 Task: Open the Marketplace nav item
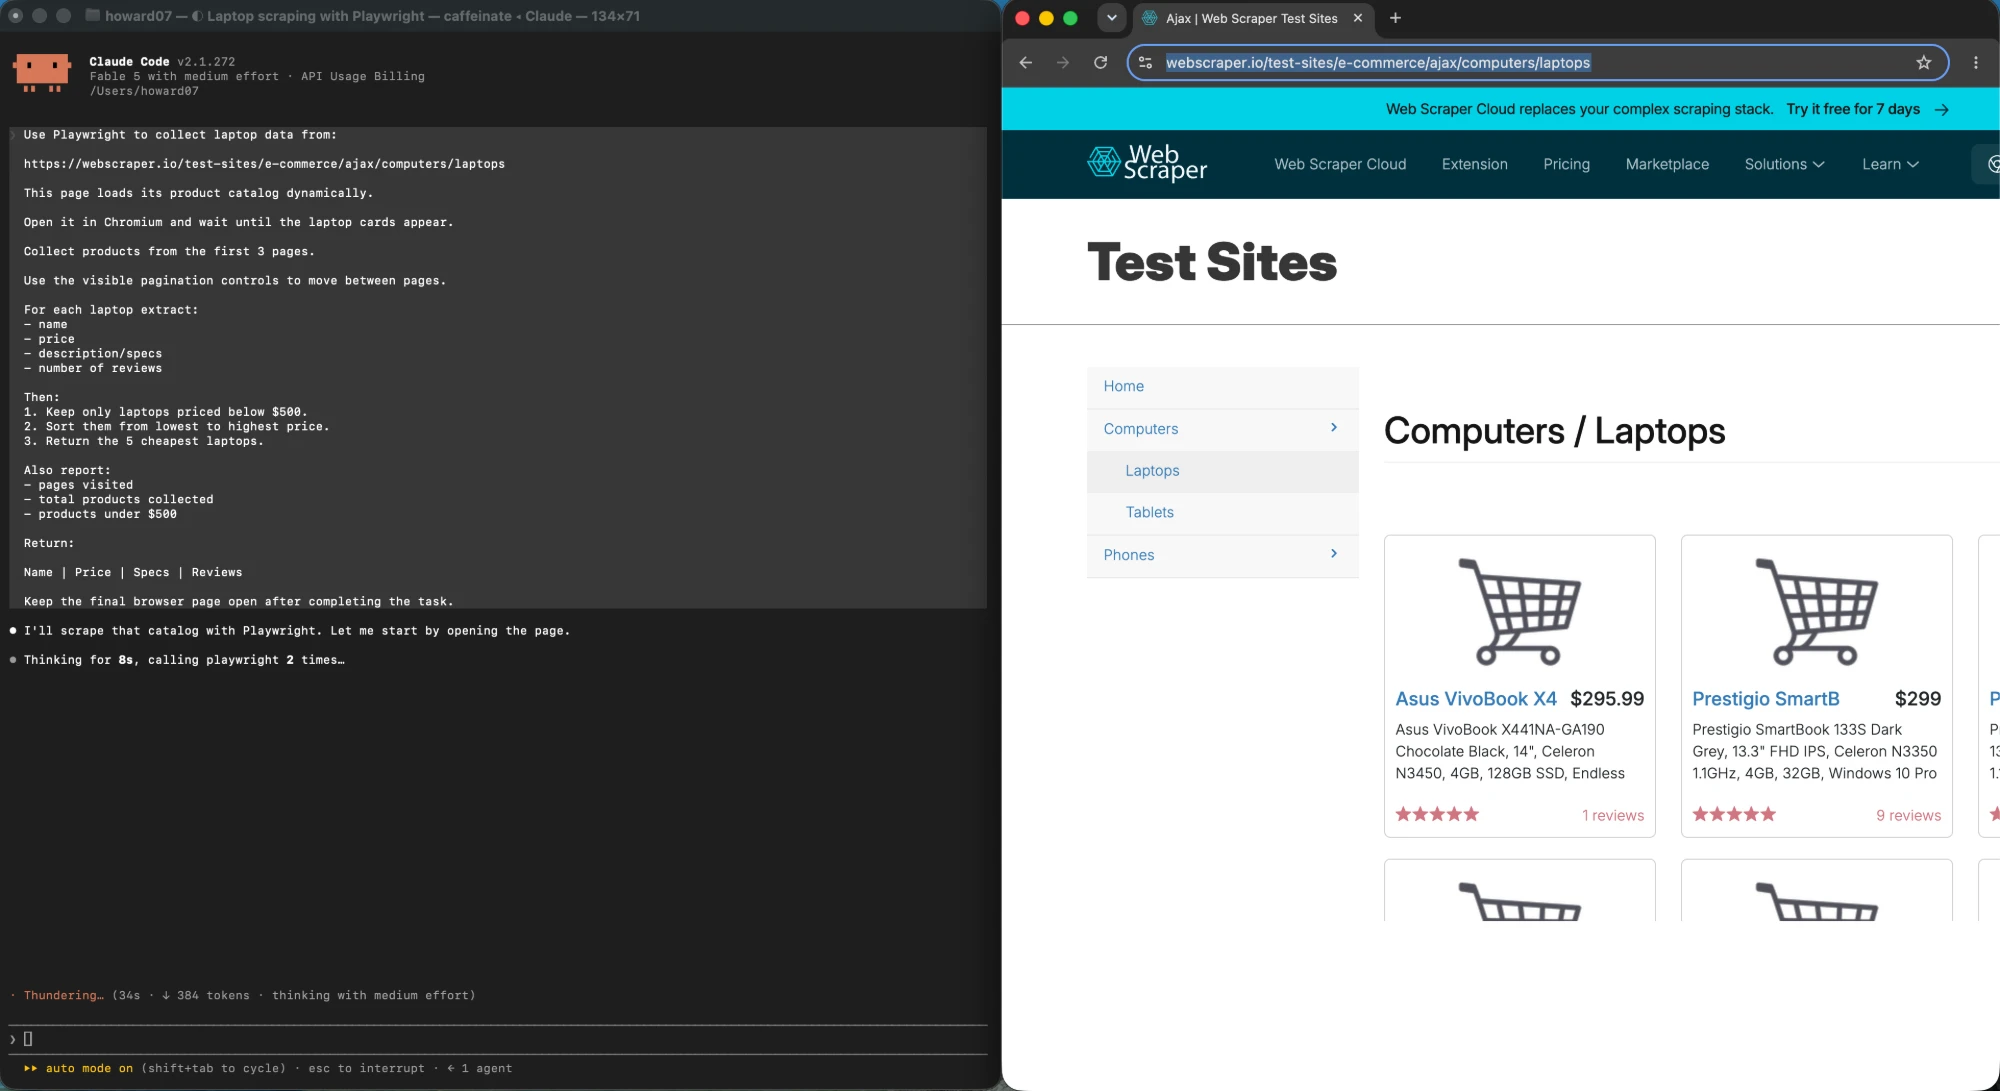coord(1667,164)
